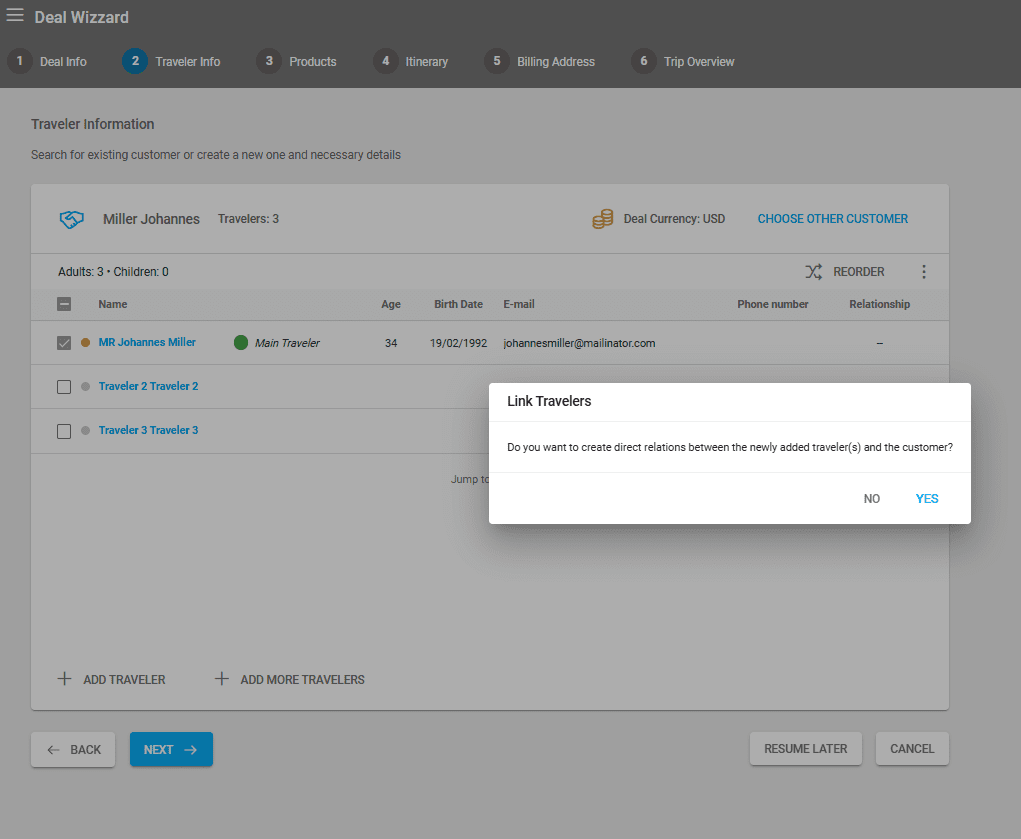Click the reorder shuffle icon
1021x839 pixels.
click(814, 272)
